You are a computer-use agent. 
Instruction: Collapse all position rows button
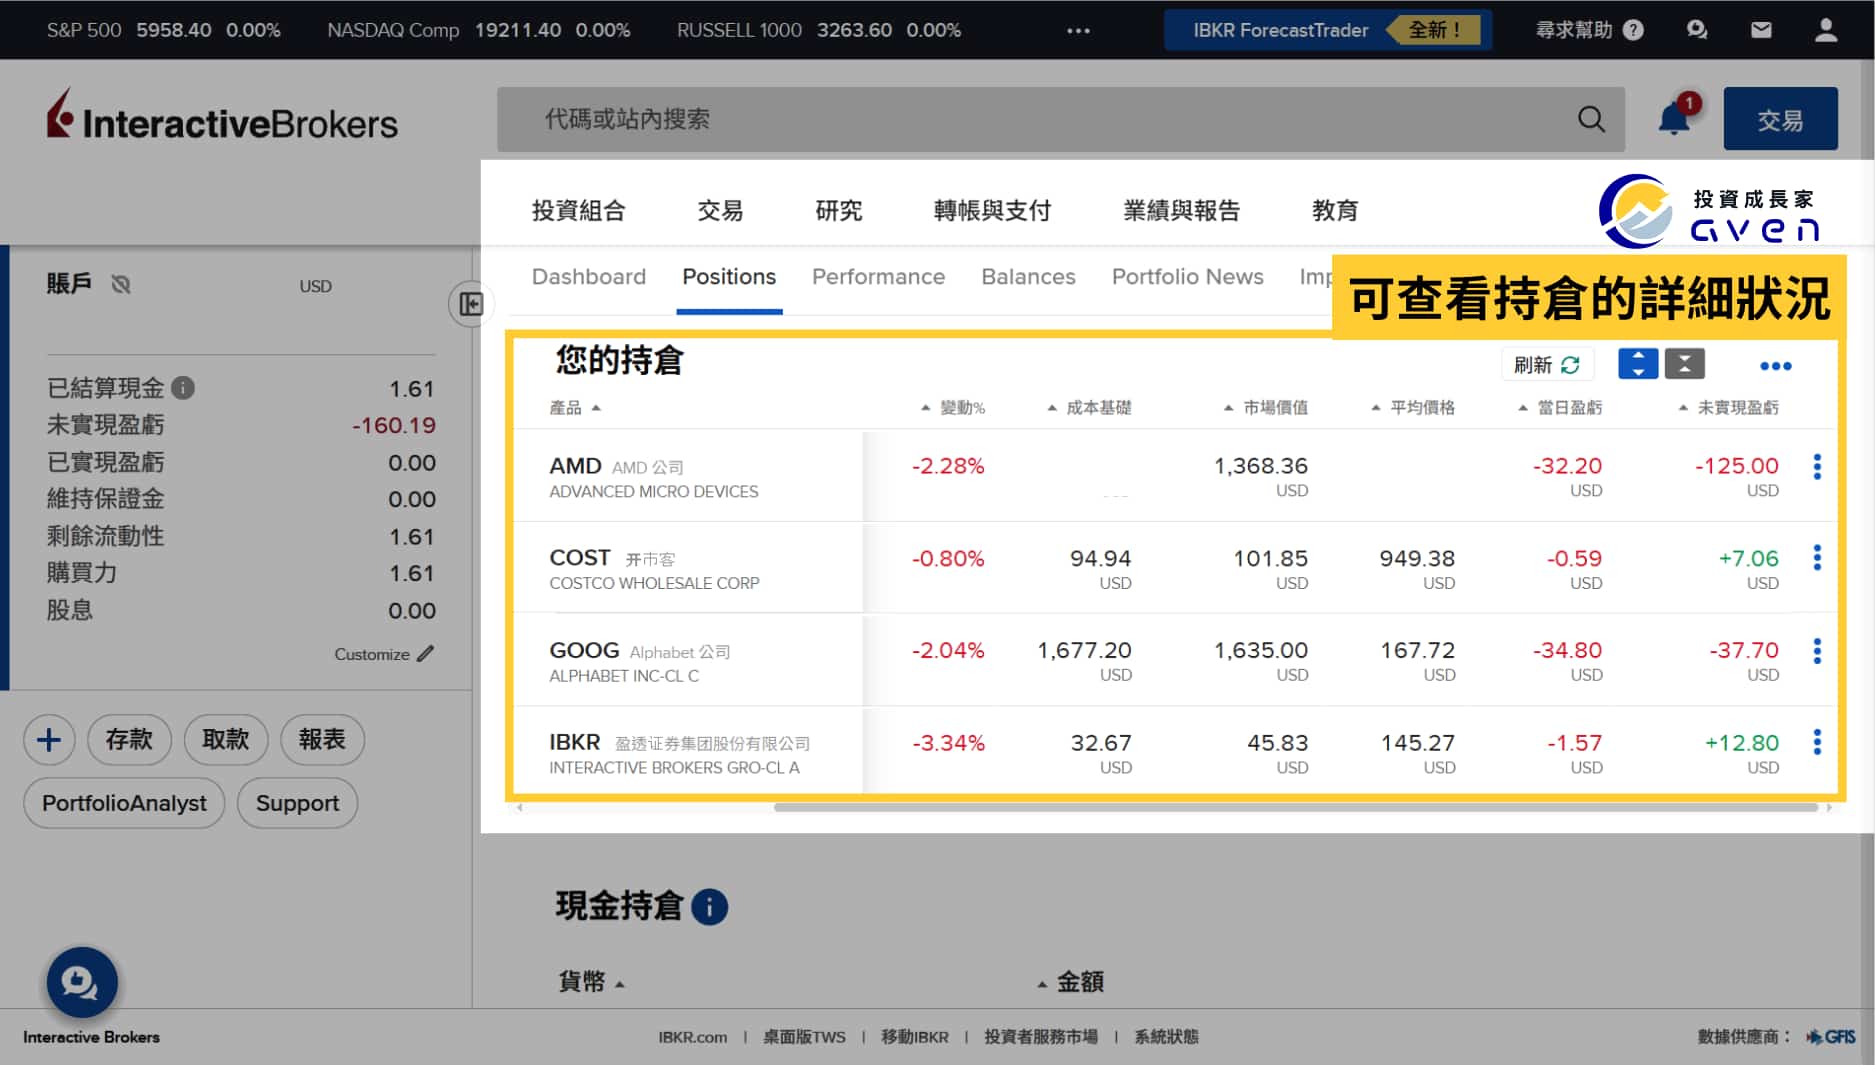tap(1685, 364)
